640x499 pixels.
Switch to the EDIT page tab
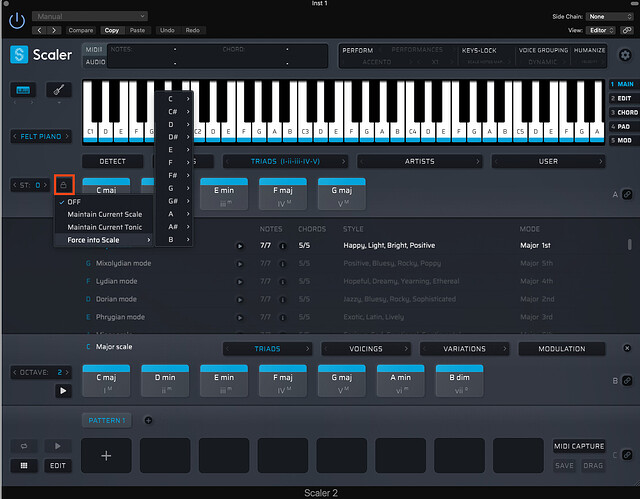pyautogui.click(x=622, y=98)
